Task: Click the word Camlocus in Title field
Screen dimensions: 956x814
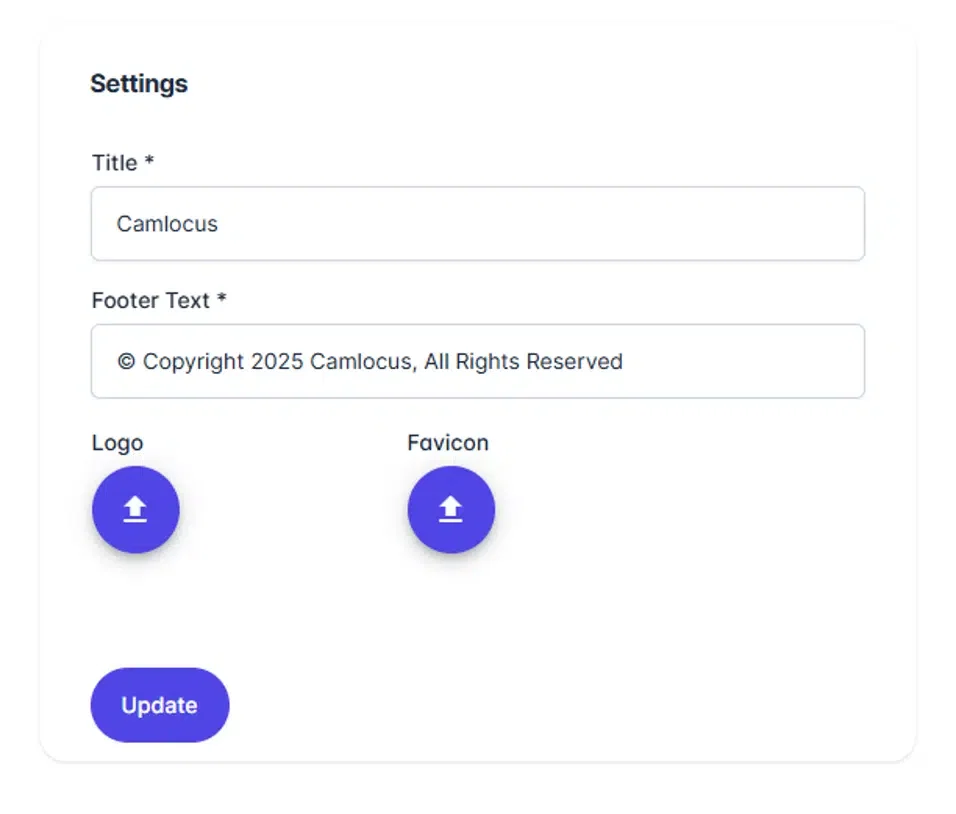Action: (x=167, y=224)
